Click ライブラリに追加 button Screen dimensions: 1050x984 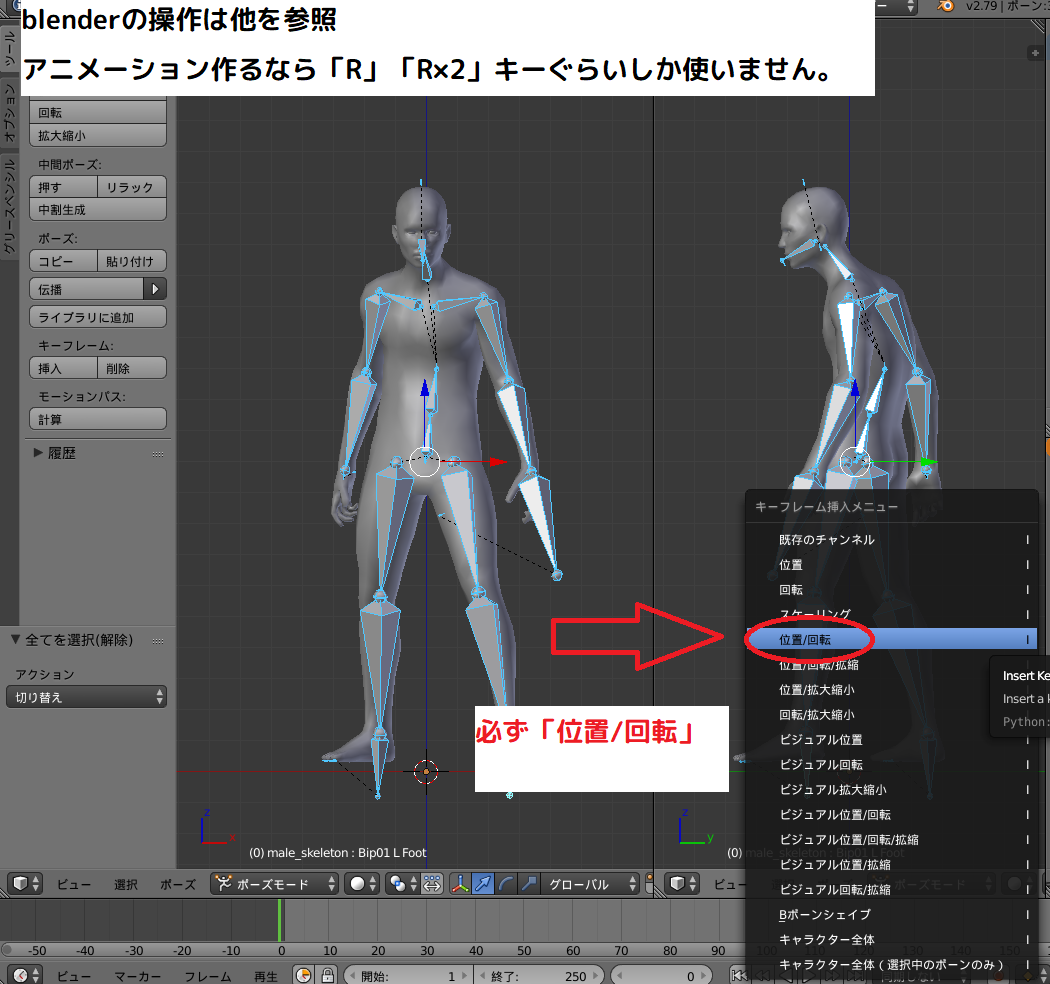click(98, 317)
